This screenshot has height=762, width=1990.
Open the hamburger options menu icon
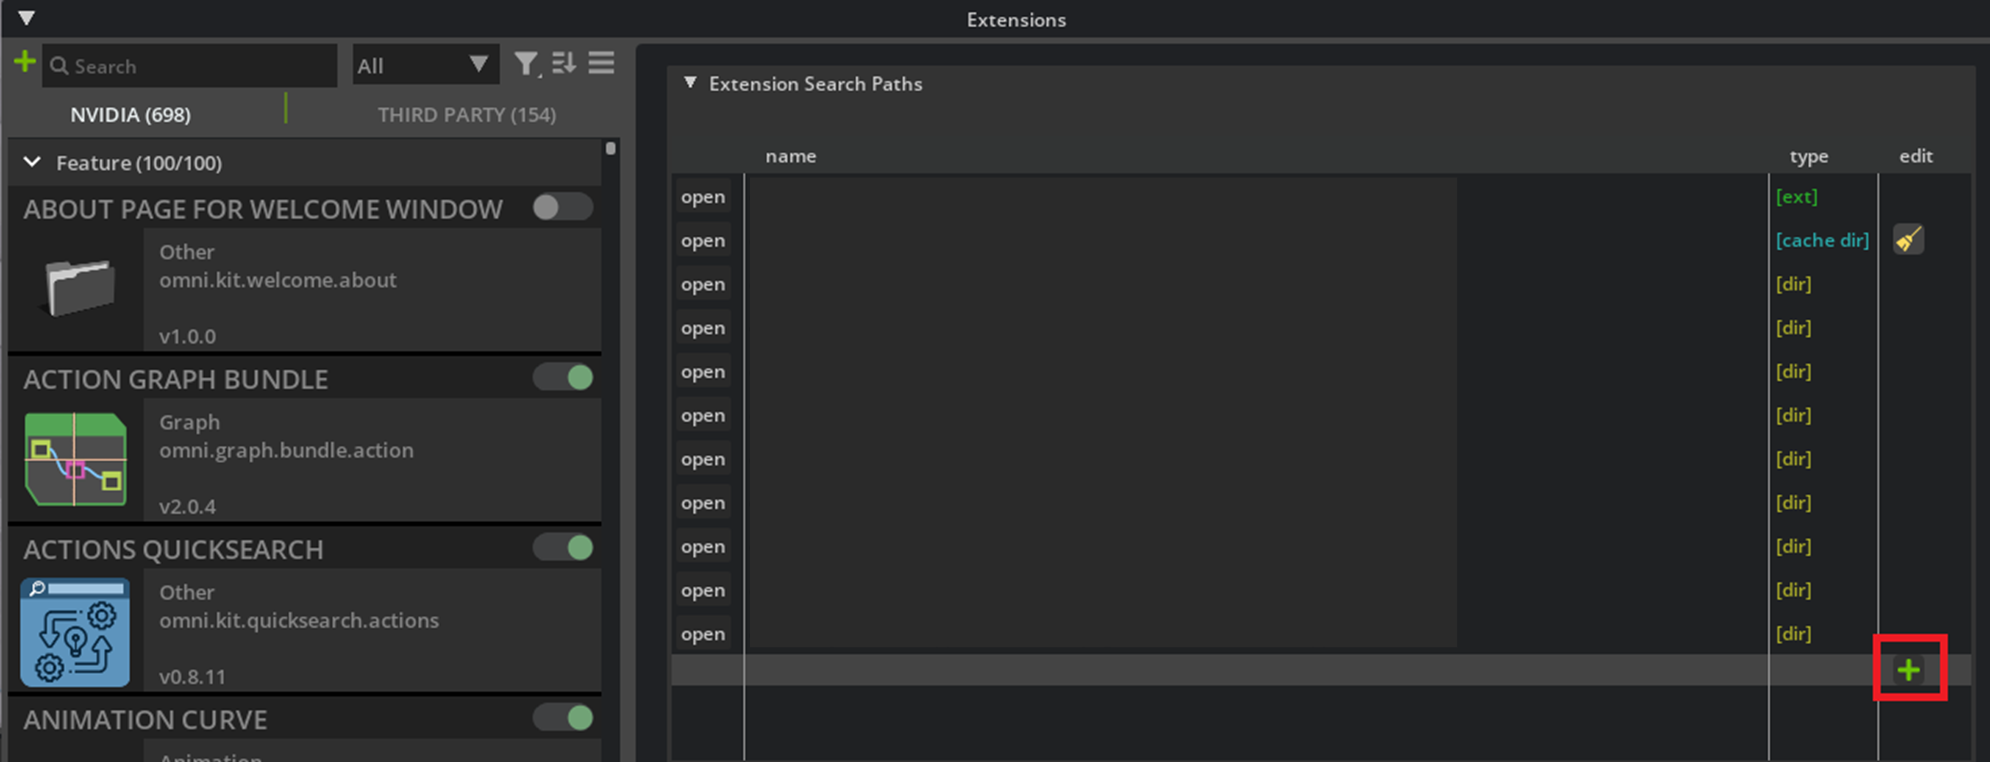tap(601, 64)
